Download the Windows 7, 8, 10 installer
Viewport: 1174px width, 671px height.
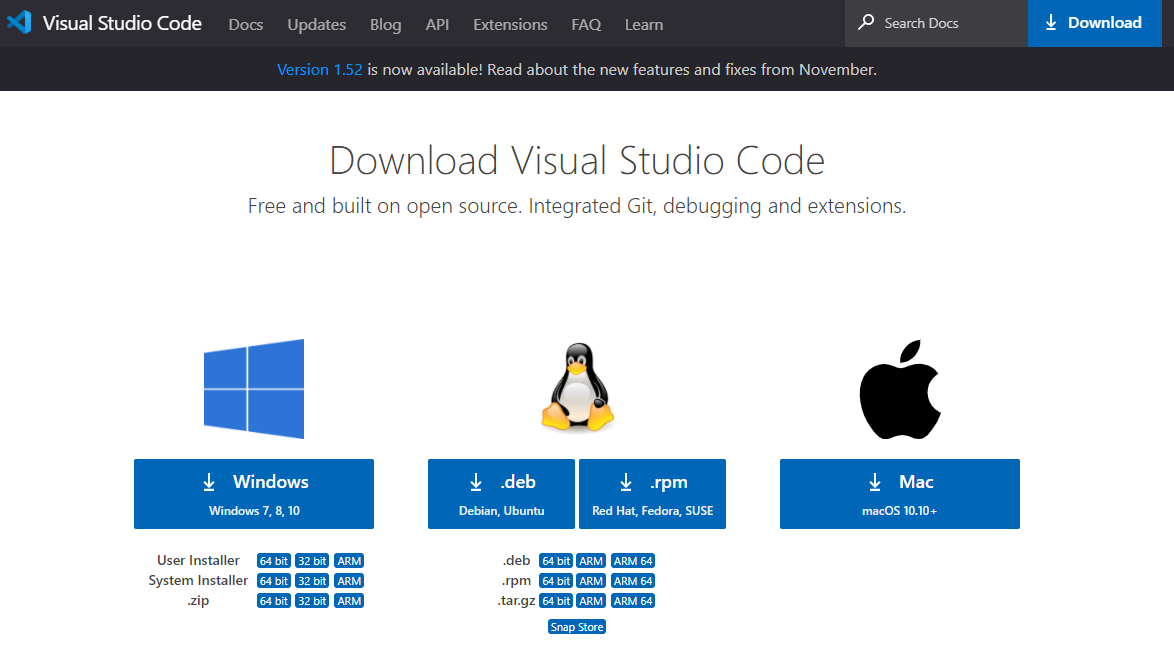254,494
